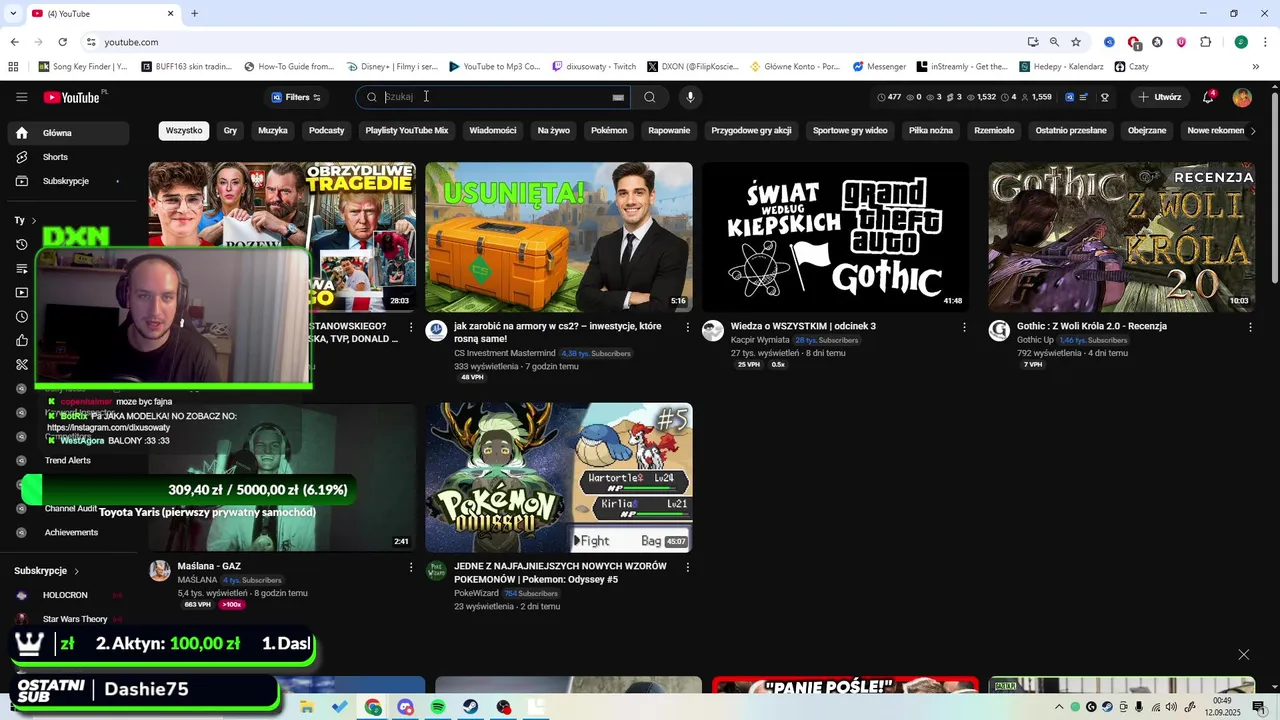Open the YouTube hamburger guide menu

tap(21, 97)
